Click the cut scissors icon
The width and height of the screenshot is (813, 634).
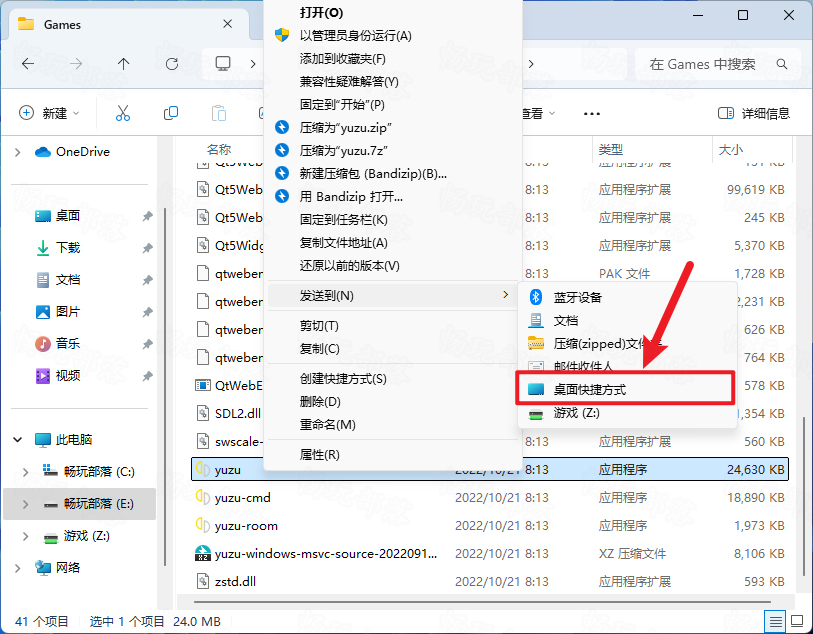(123, 113)
